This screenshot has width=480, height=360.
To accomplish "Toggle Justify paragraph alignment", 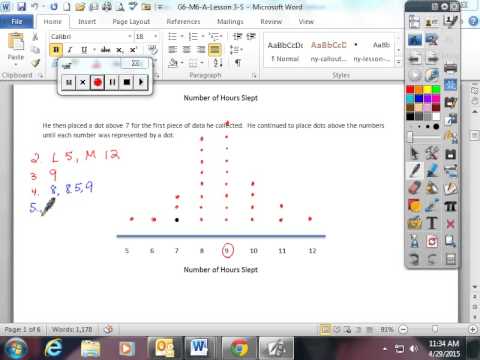I will pyautogui.click(x=215, y=50).
